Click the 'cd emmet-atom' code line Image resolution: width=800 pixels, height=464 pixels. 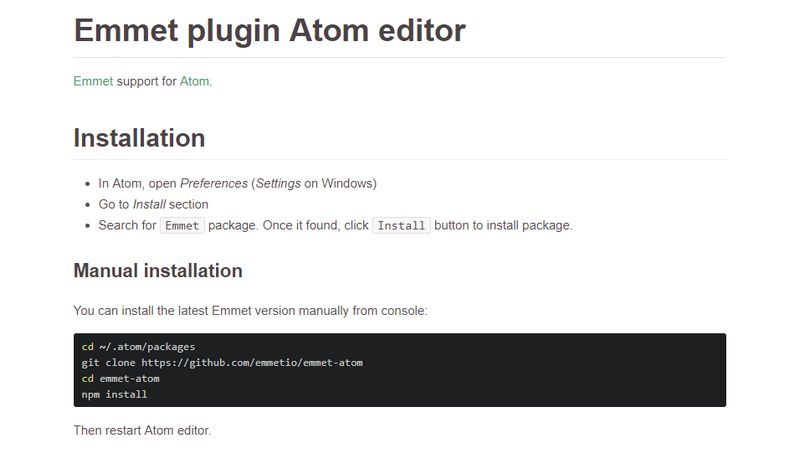(120, 378)
